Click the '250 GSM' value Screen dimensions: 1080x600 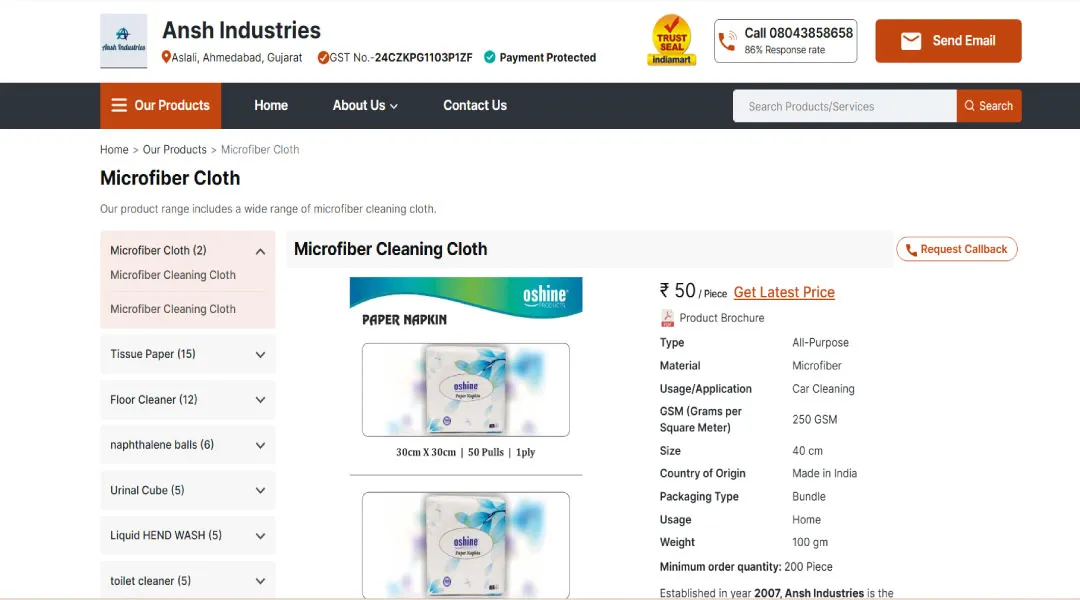point(814,420)
